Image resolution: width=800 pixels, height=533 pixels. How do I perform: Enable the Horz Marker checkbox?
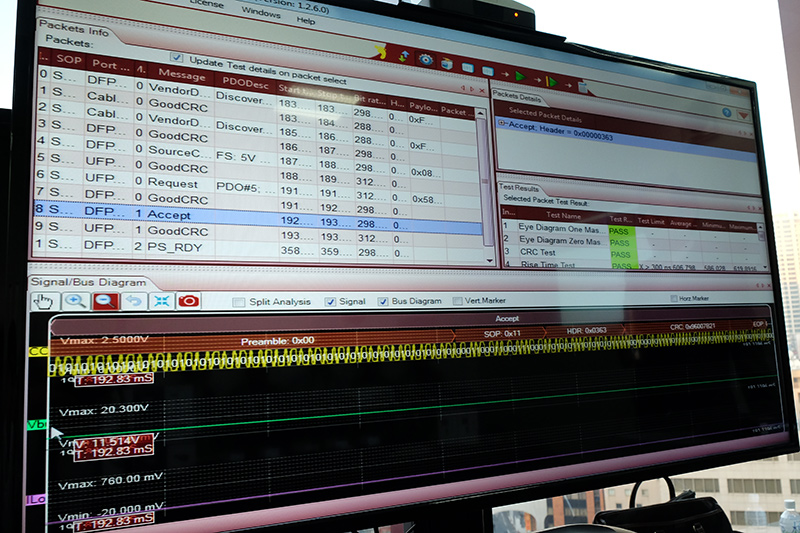[673, 298]
